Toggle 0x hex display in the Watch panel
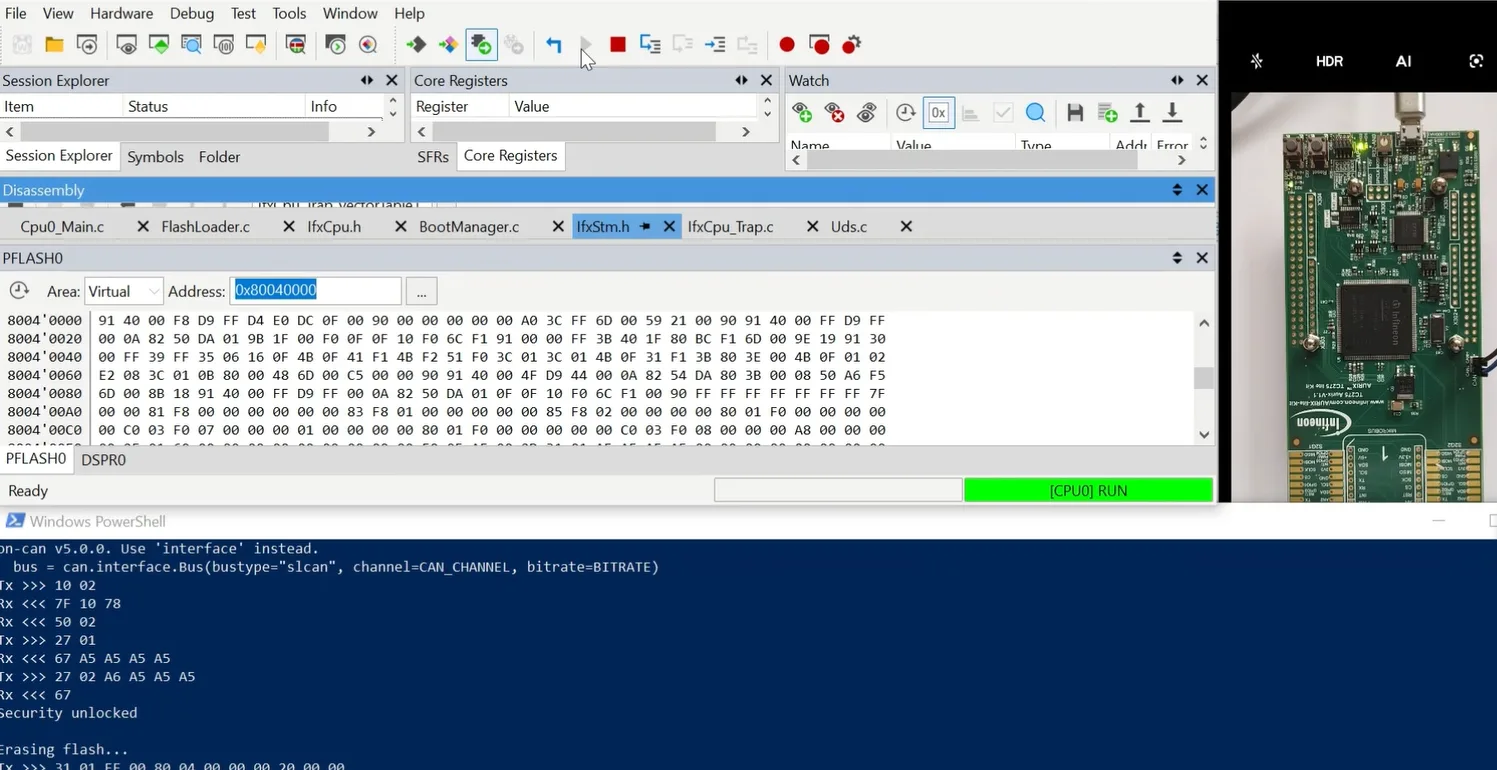 938,112
